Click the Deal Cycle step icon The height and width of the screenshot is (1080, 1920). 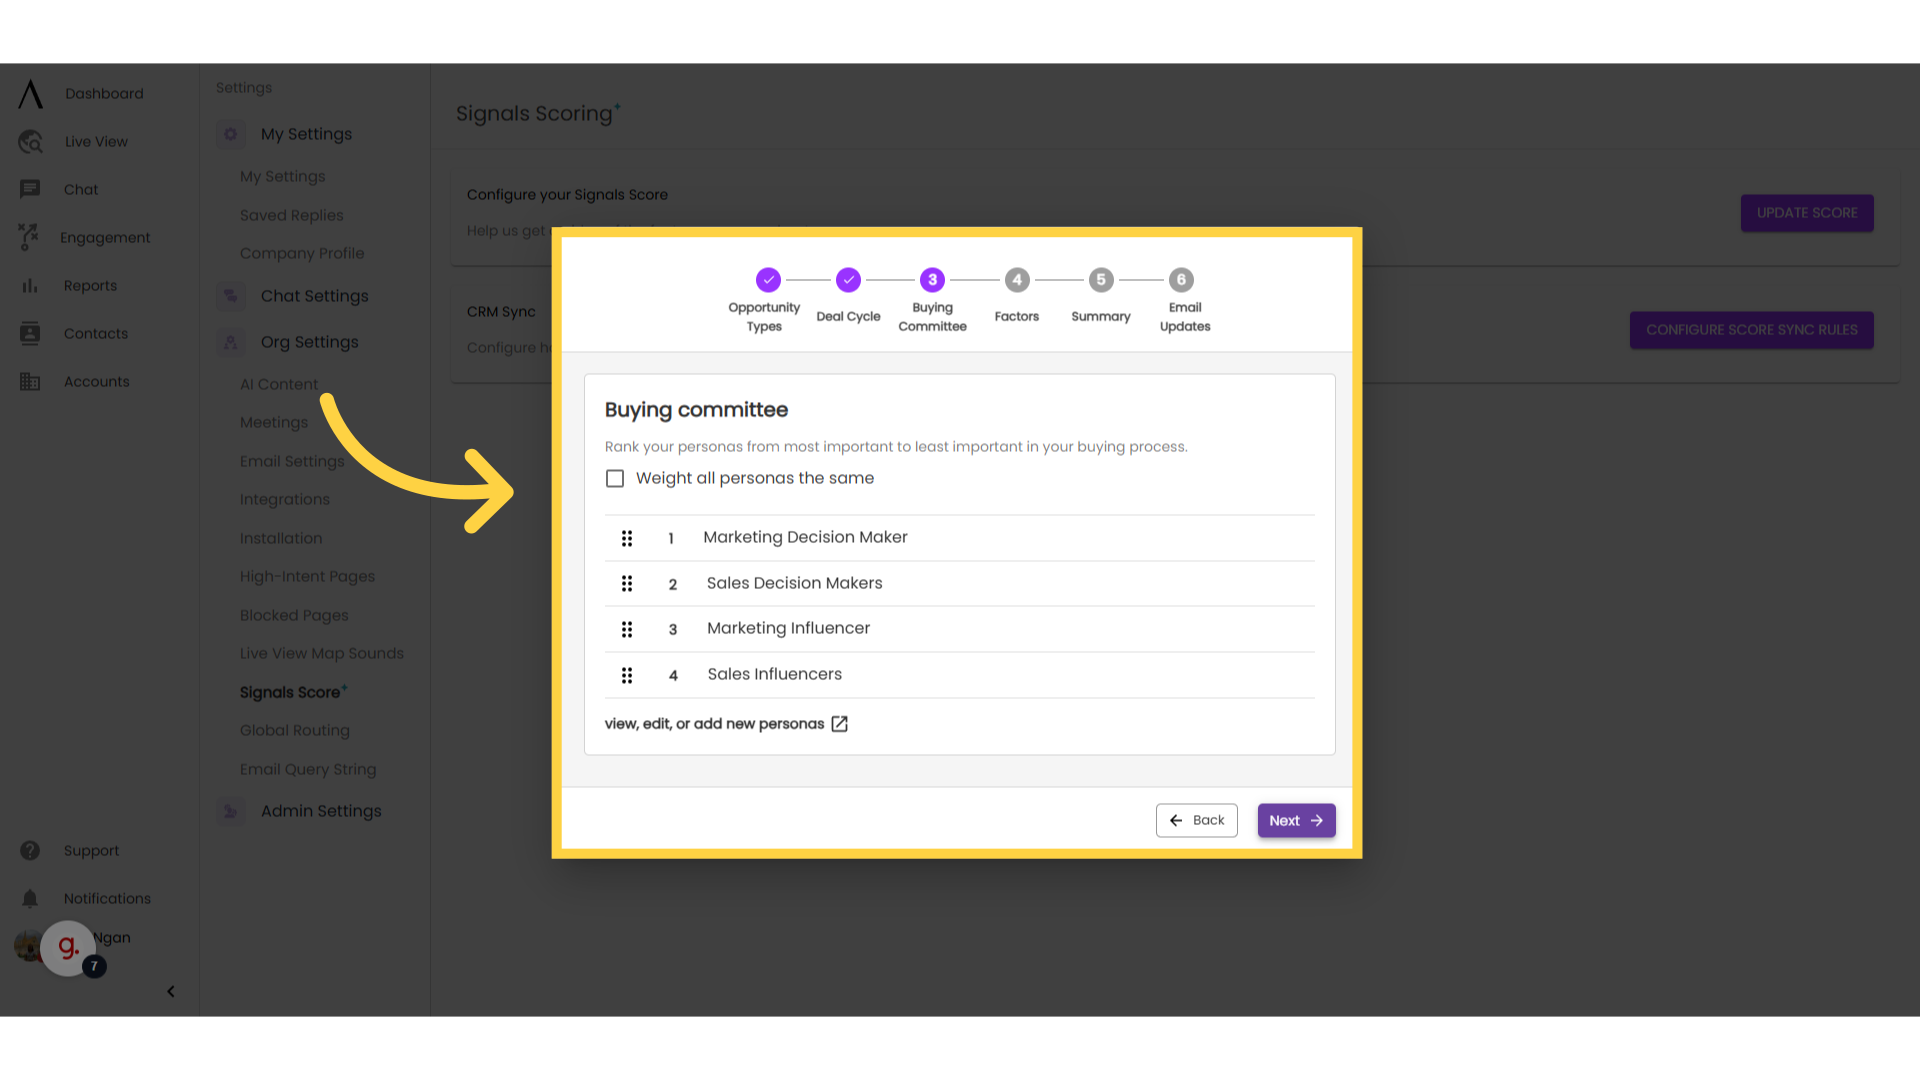[x=848, y=280]
